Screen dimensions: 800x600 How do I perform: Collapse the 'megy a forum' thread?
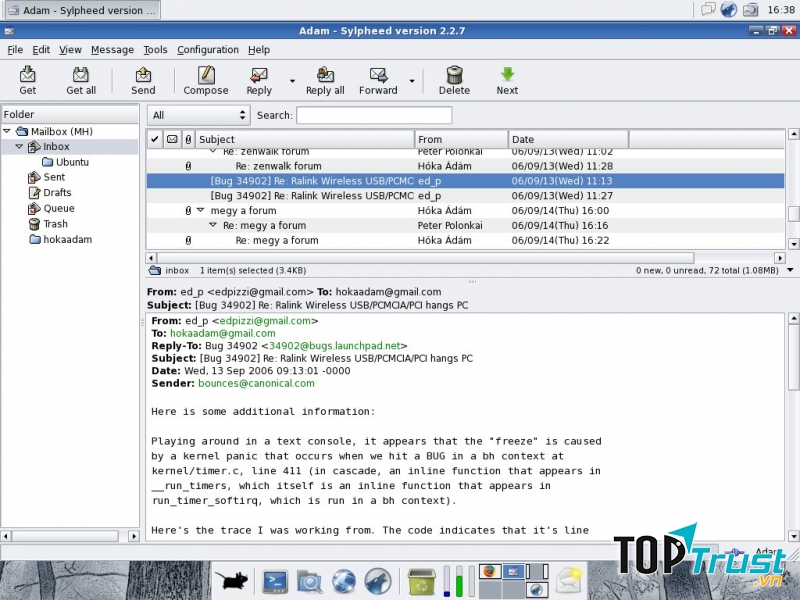click(x=201, y=210)
